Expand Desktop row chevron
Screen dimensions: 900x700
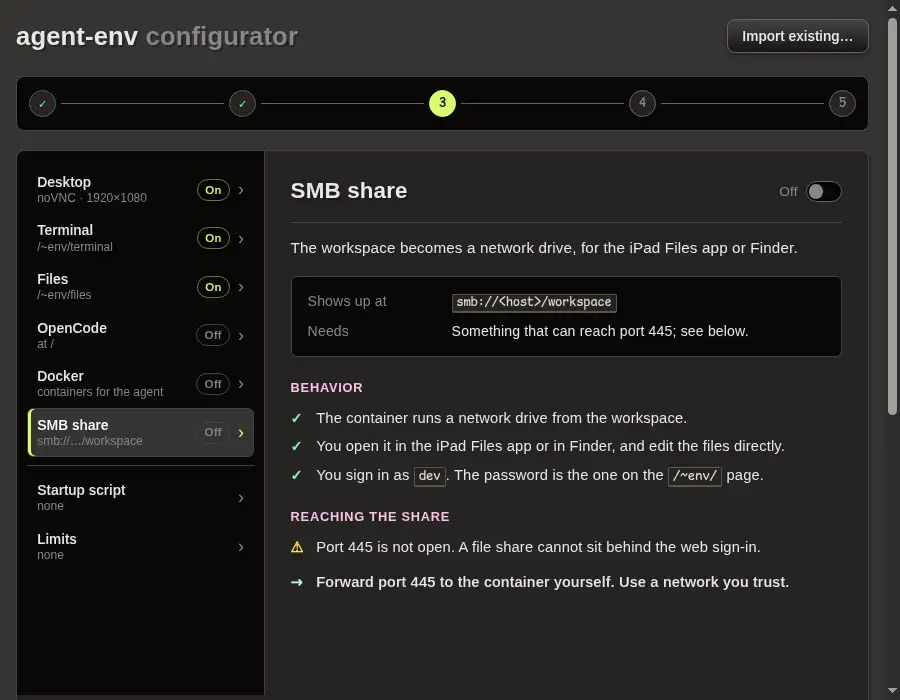tap(241, 190)
